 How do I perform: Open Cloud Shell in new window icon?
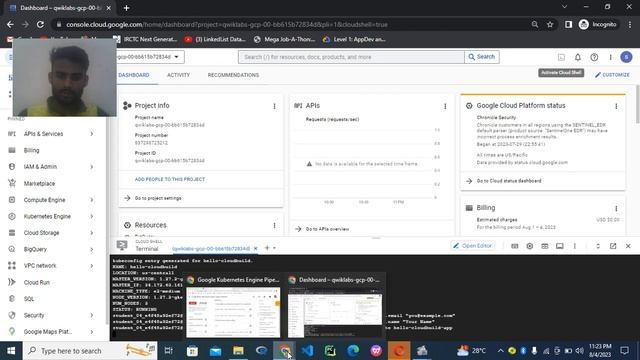[x=613, y=246]
